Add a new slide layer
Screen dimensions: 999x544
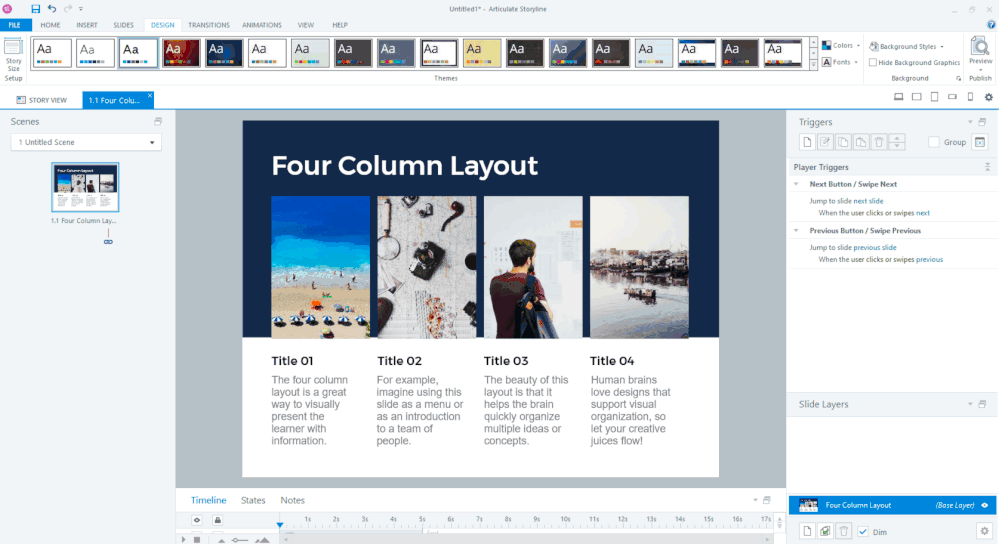[x=807, y=531]
